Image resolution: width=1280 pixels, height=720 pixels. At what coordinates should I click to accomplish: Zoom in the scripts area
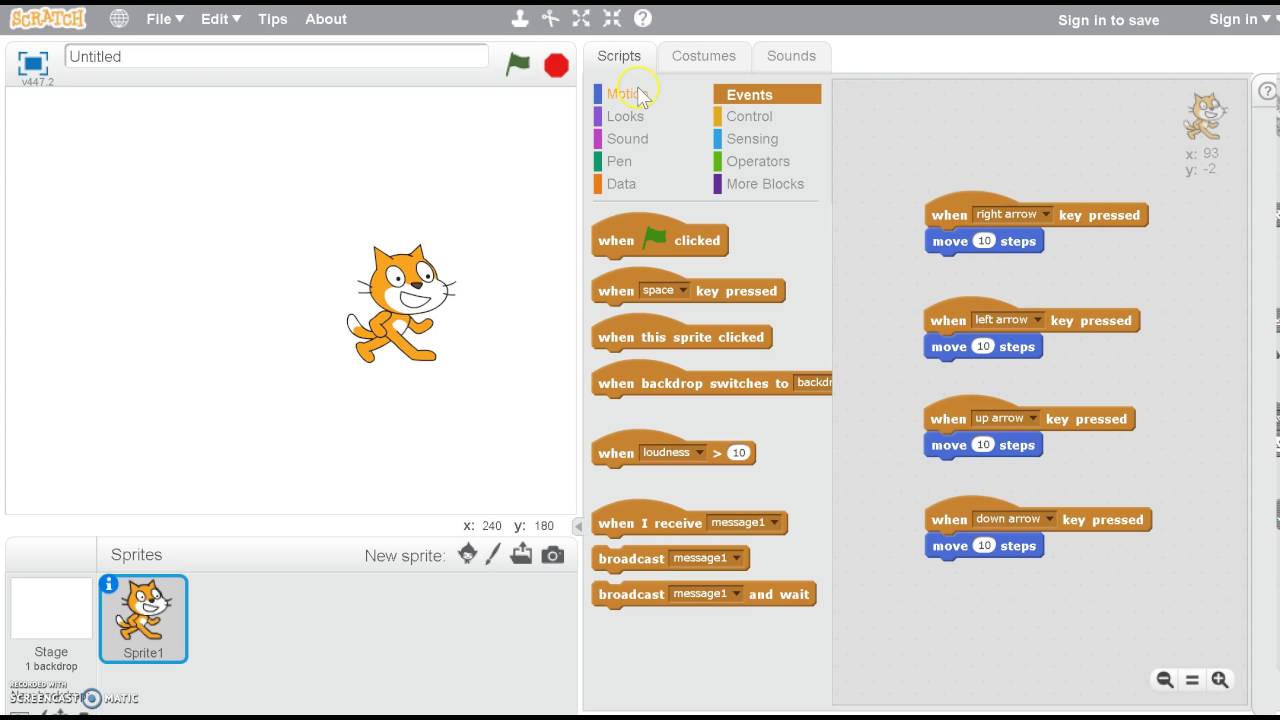(1220, 680)
